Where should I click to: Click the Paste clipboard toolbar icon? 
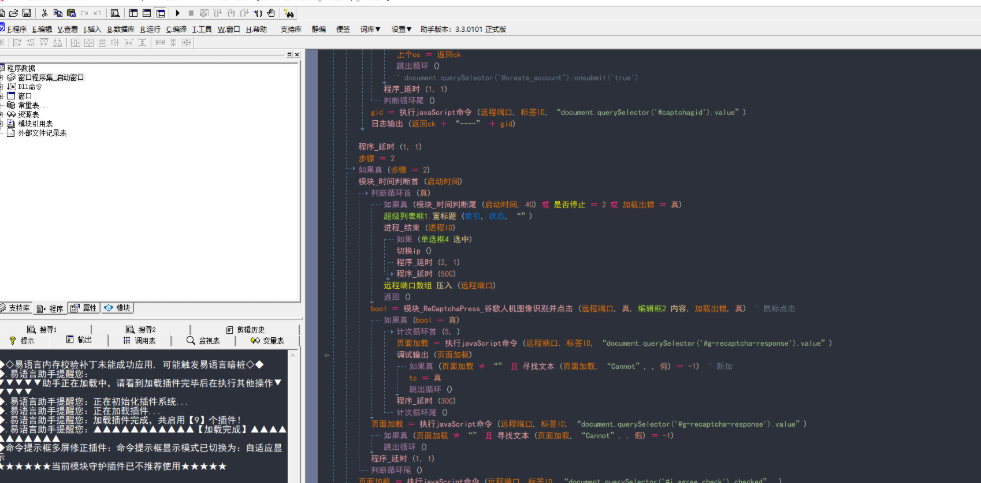[x=71, y=13]
